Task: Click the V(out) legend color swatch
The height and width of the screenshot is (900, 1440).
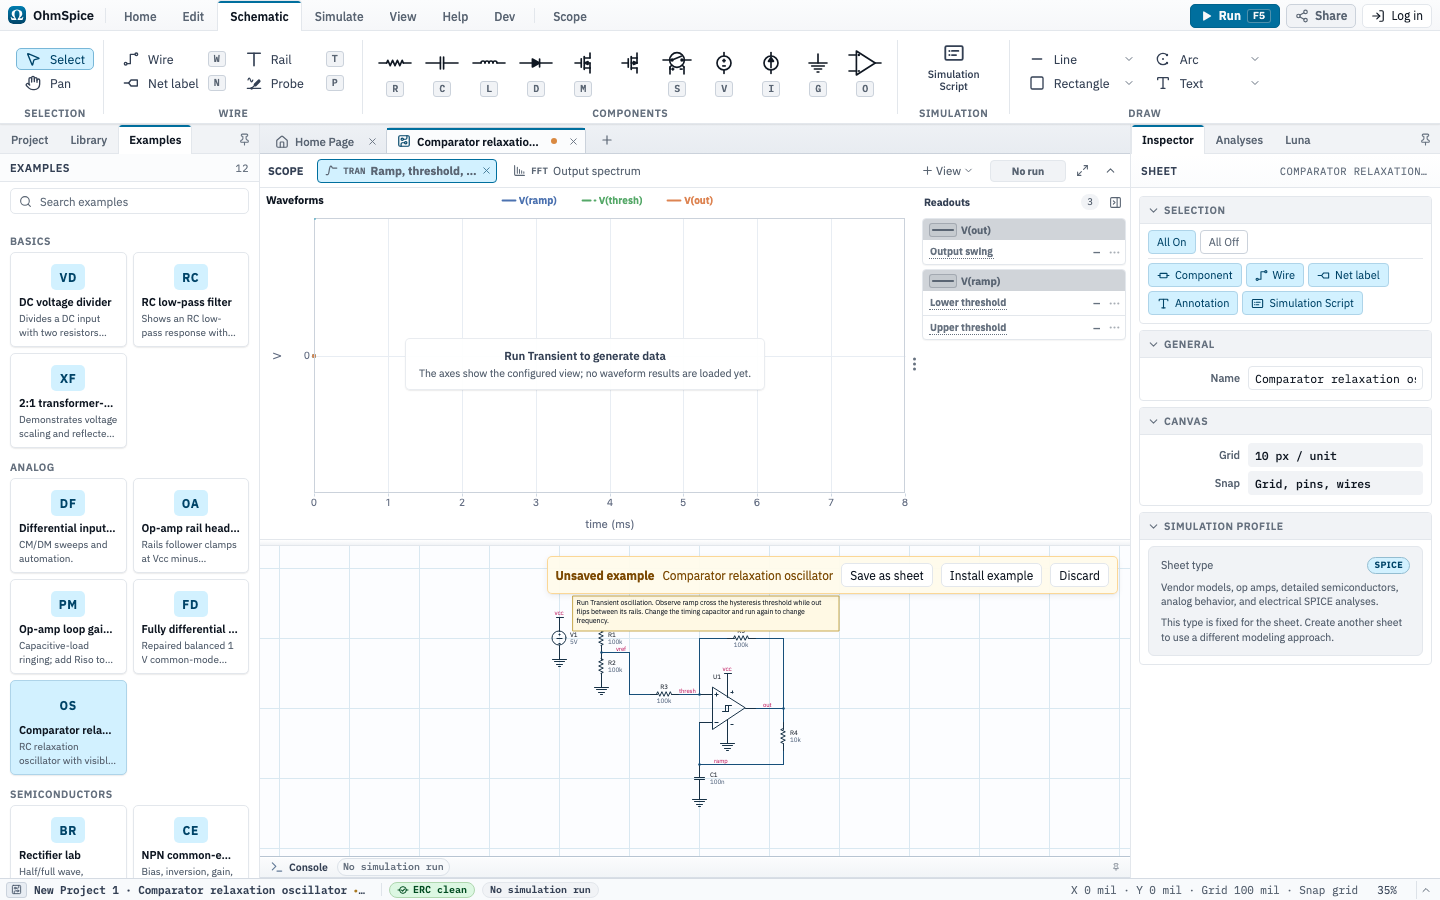Action: click(674, 201)
